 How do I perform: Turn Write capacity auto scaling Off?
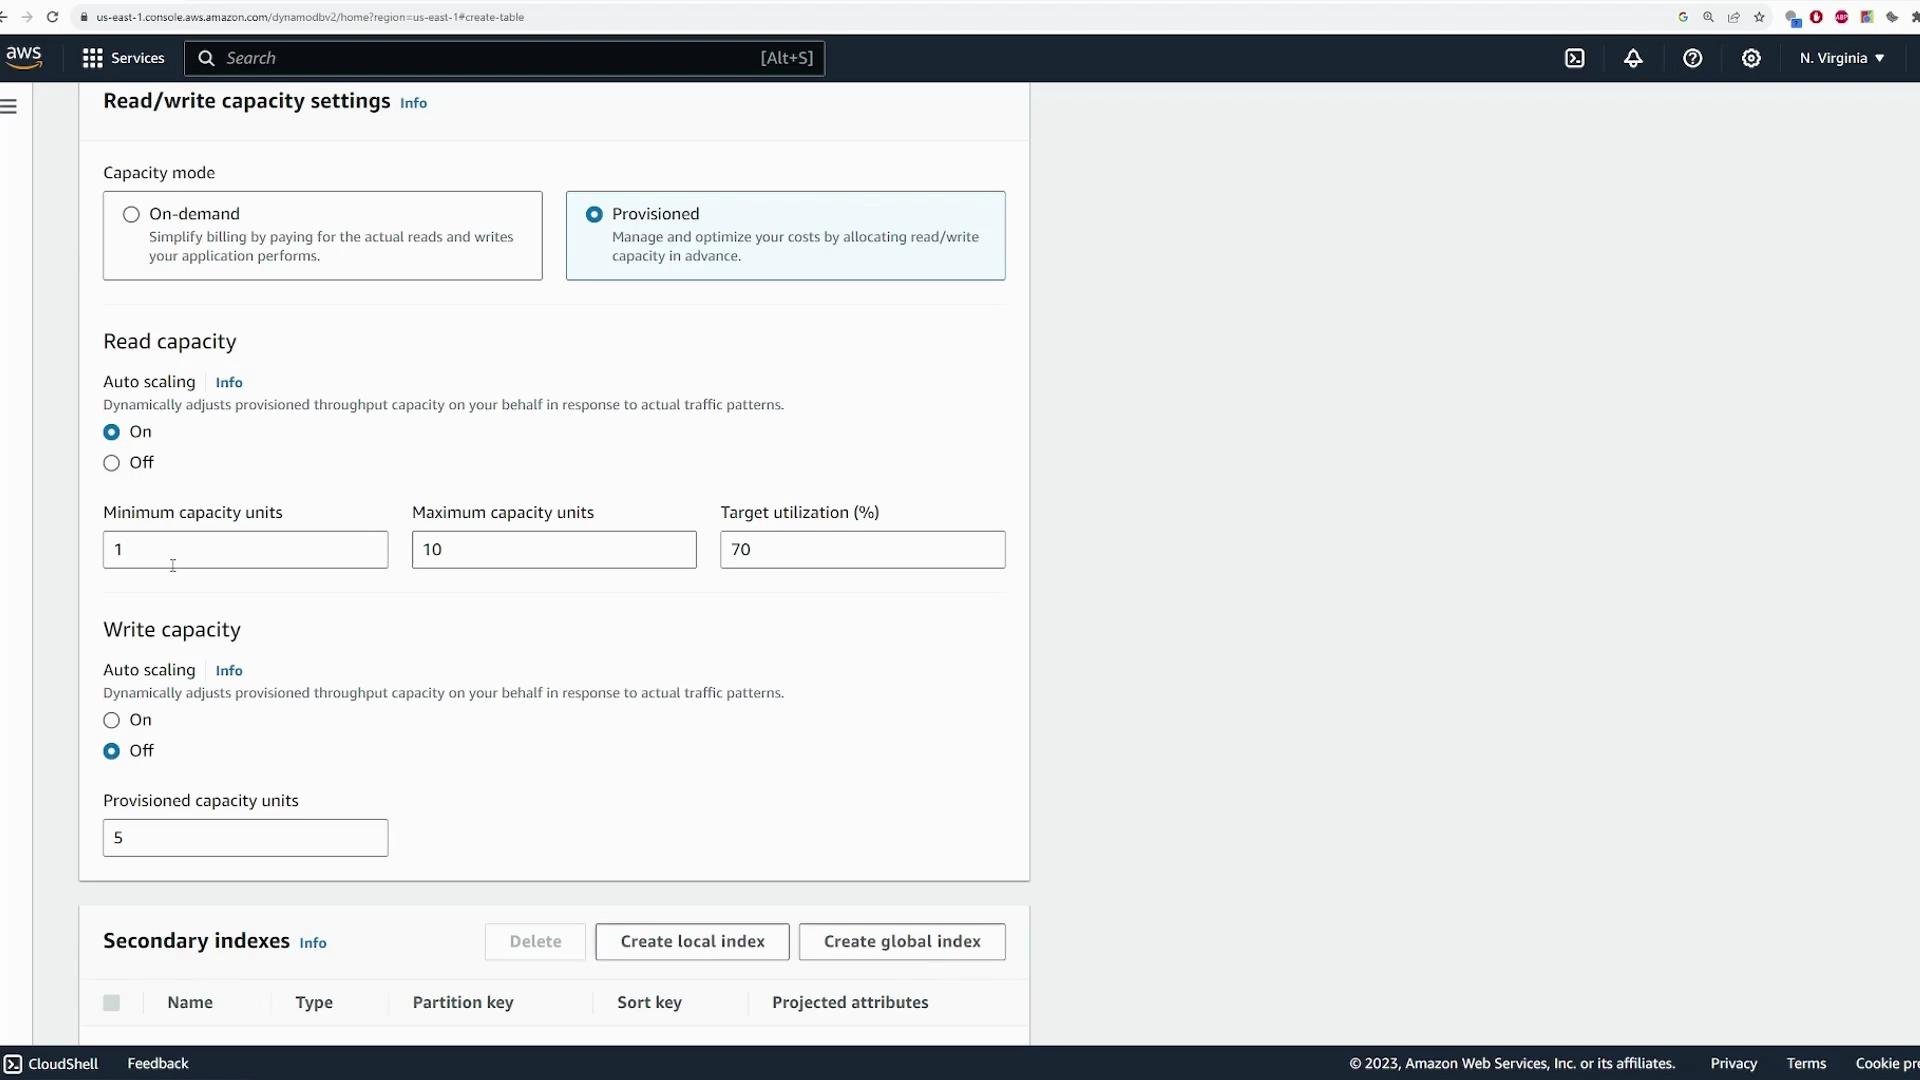111,751
